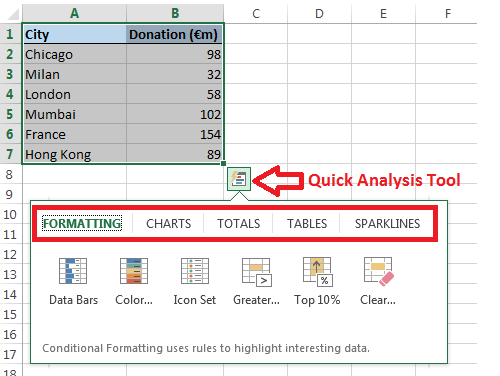Choose the Greater Than formatting option

pos(256,282)
